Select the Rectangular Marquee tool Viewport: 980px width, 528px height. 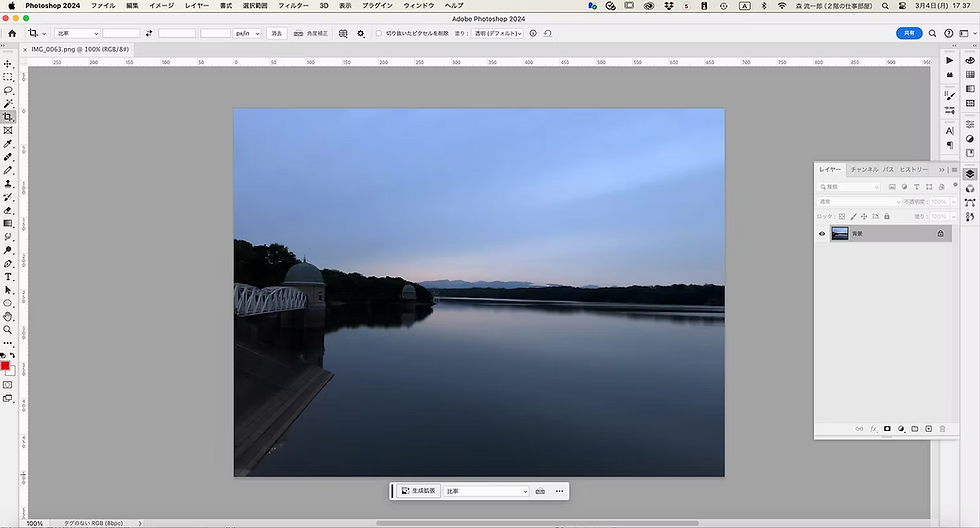click(x=8, y=77)
